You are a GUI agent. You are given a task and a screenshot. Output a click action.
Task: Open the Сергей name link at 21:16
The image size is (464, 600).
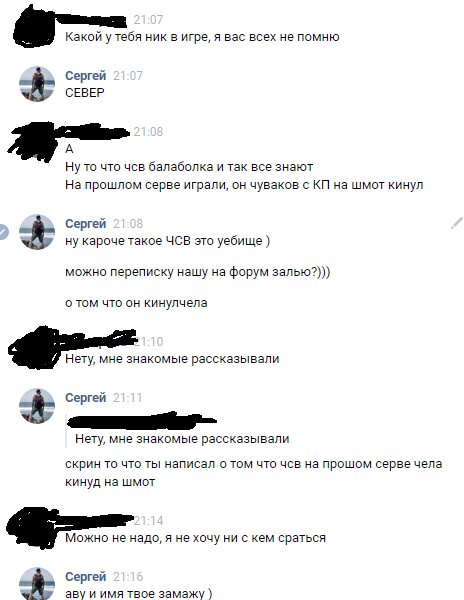pos(85,576)
